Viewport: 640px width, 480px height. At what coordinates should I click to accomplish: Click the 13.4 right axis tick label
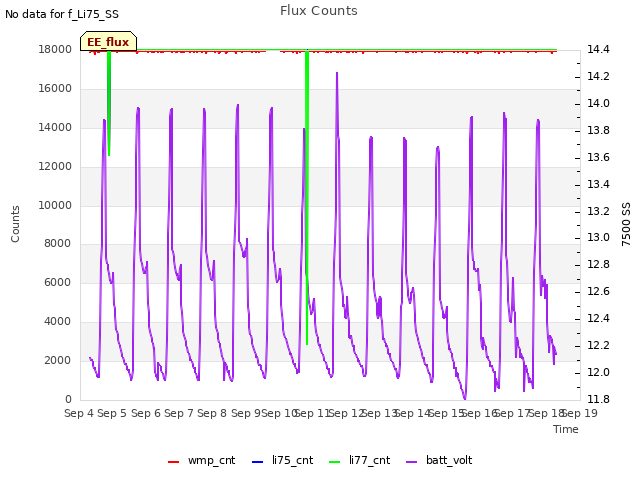[x=598, y=184]
